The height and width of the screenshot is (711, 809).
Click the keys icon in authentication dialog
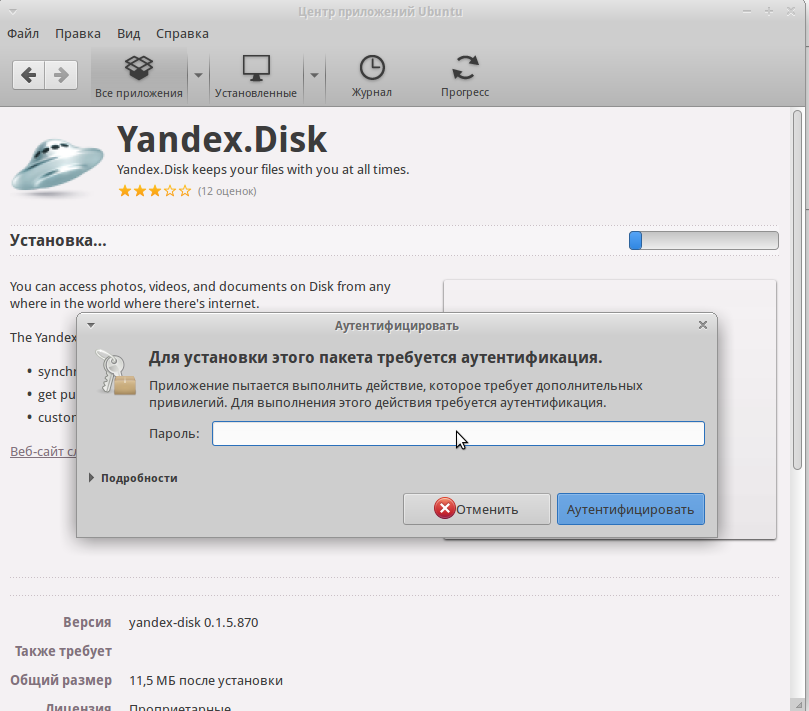(112, 371)
